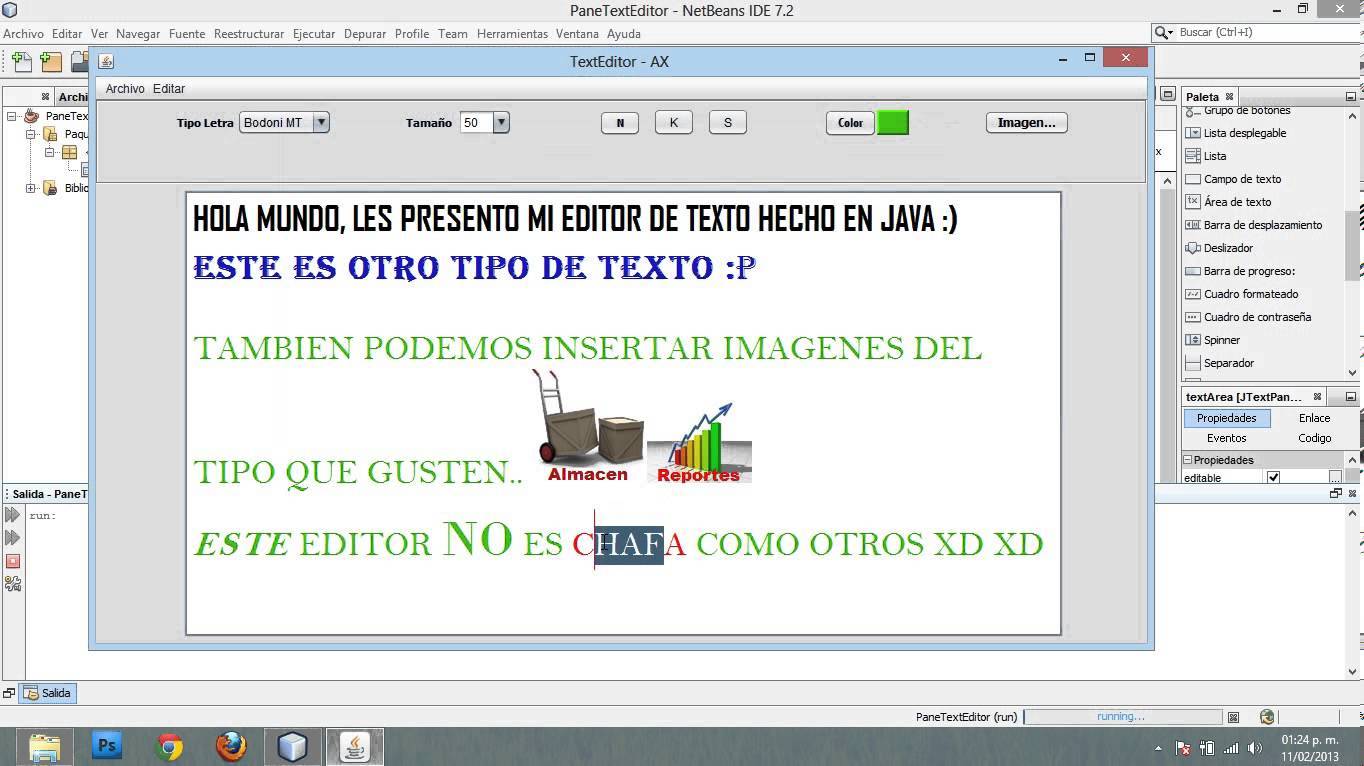Pick the Cuadro formateado palette component

(x=1241, y=294)
